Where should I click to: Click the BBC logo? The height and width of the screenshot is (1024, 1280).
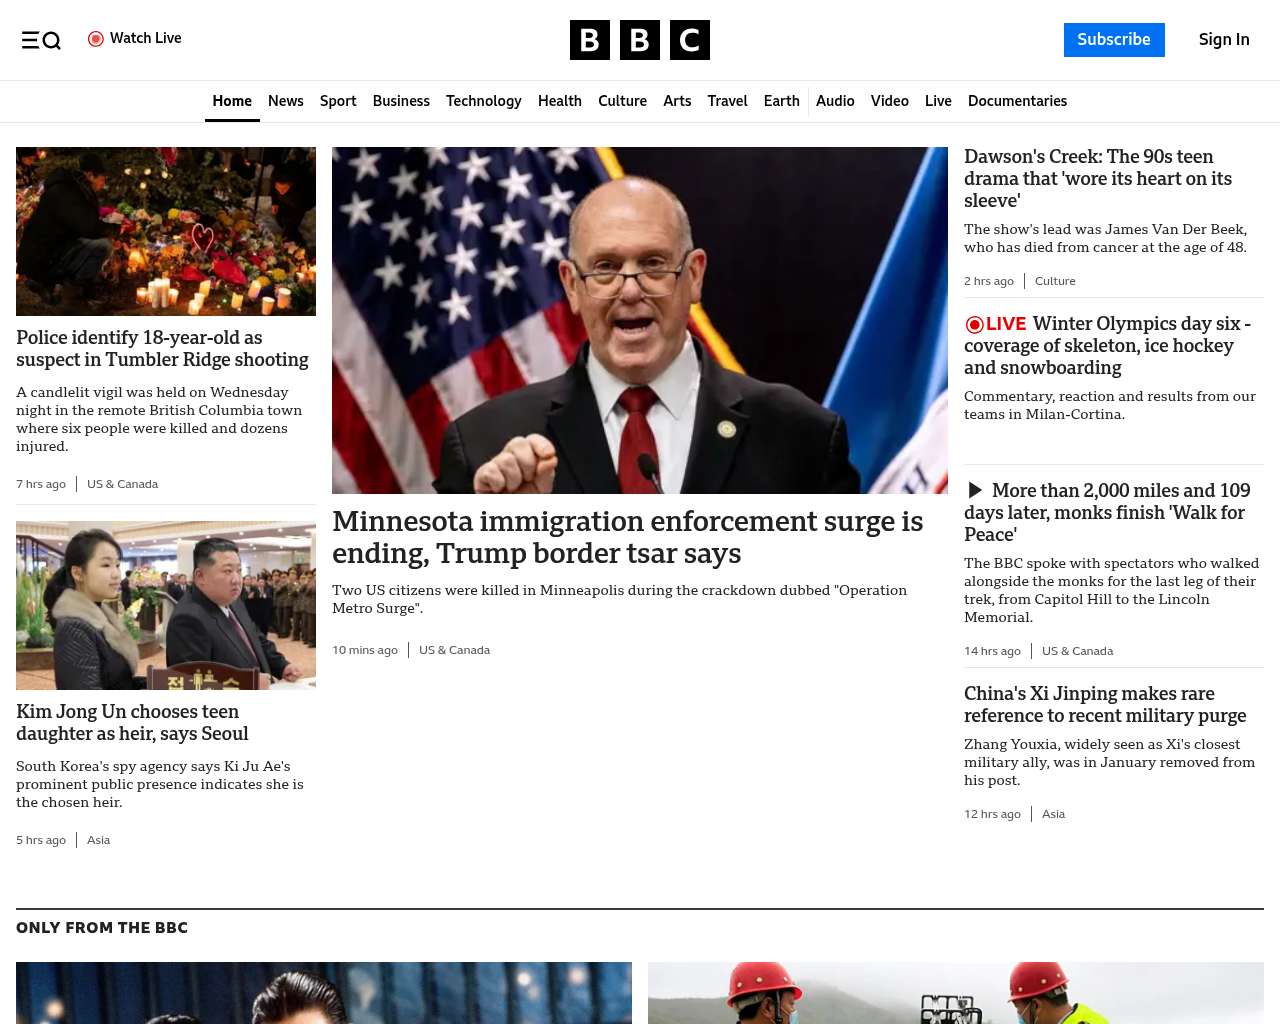point(640,40)
